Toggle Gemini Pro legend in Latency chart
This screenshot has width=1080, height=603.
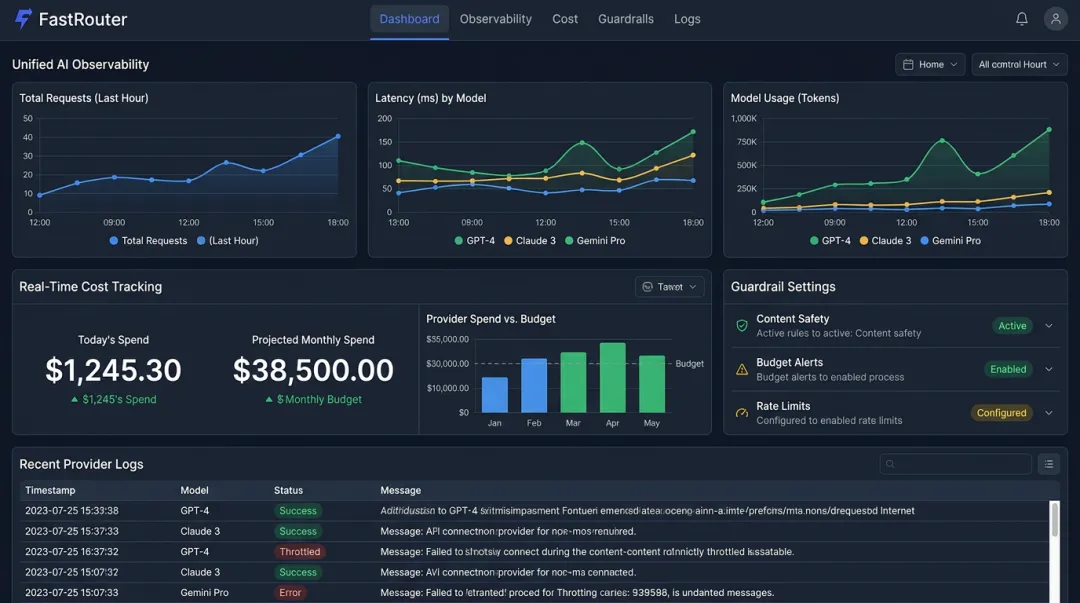pyautogui.click(x=595, y=241)
